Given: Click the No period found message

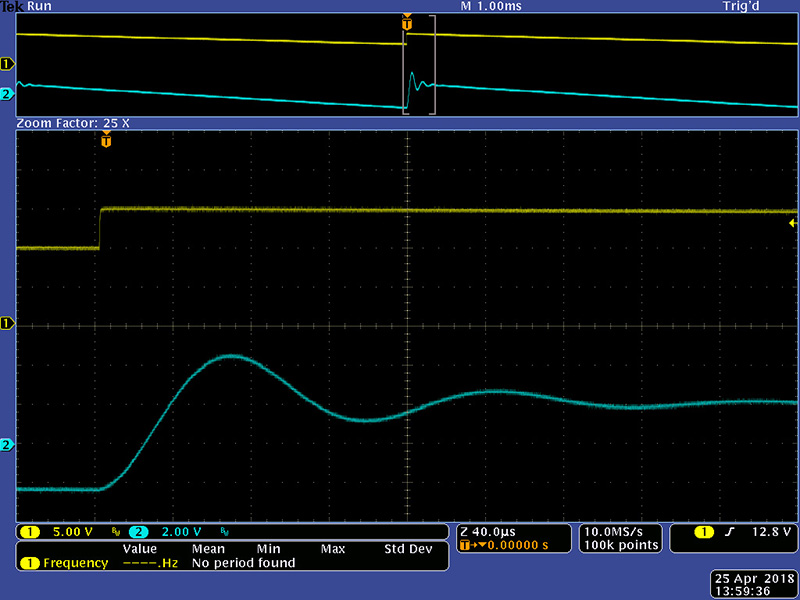Looking at the screenshot, I should pyautogui.click(x=243, y=563).
